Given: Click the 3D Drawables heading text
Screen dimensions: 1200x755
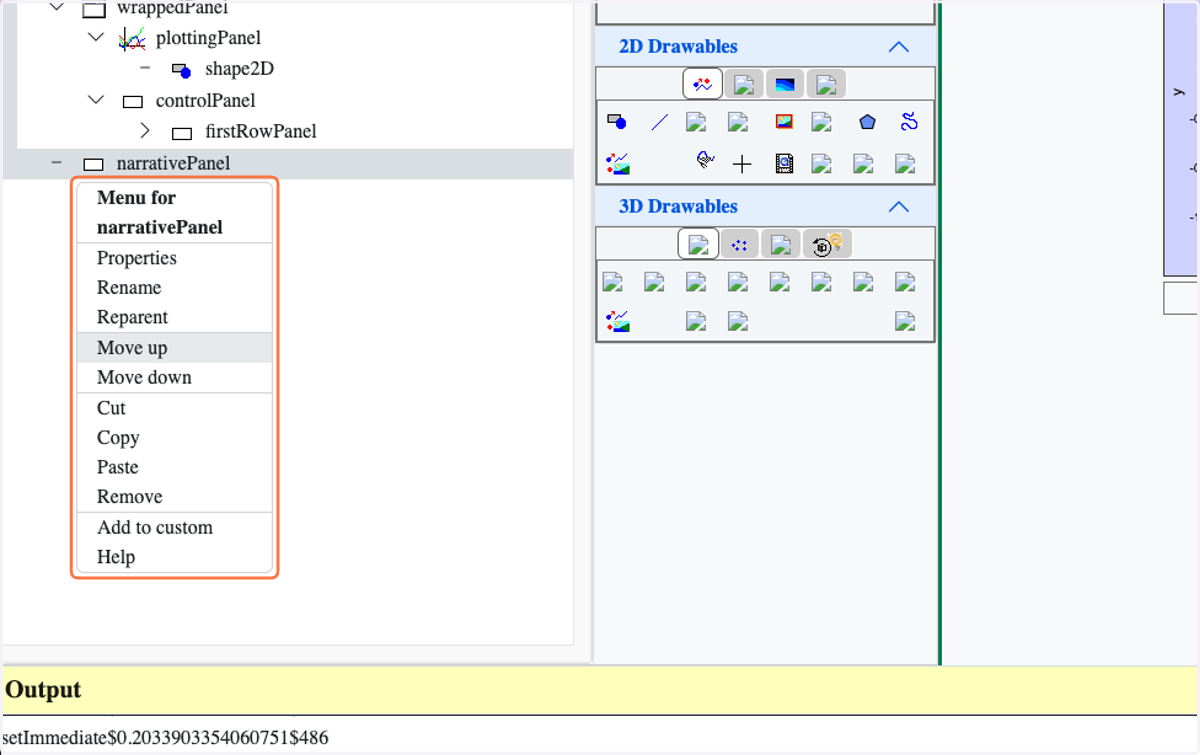Looking at the screenshot, I should 678,207.
